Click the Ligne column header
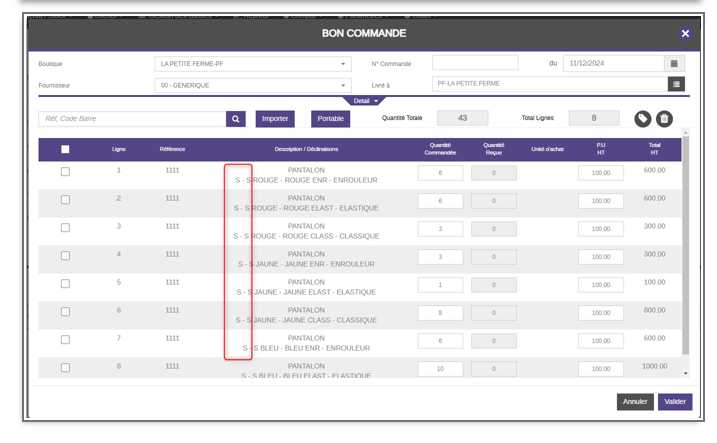 click(119, 149)
